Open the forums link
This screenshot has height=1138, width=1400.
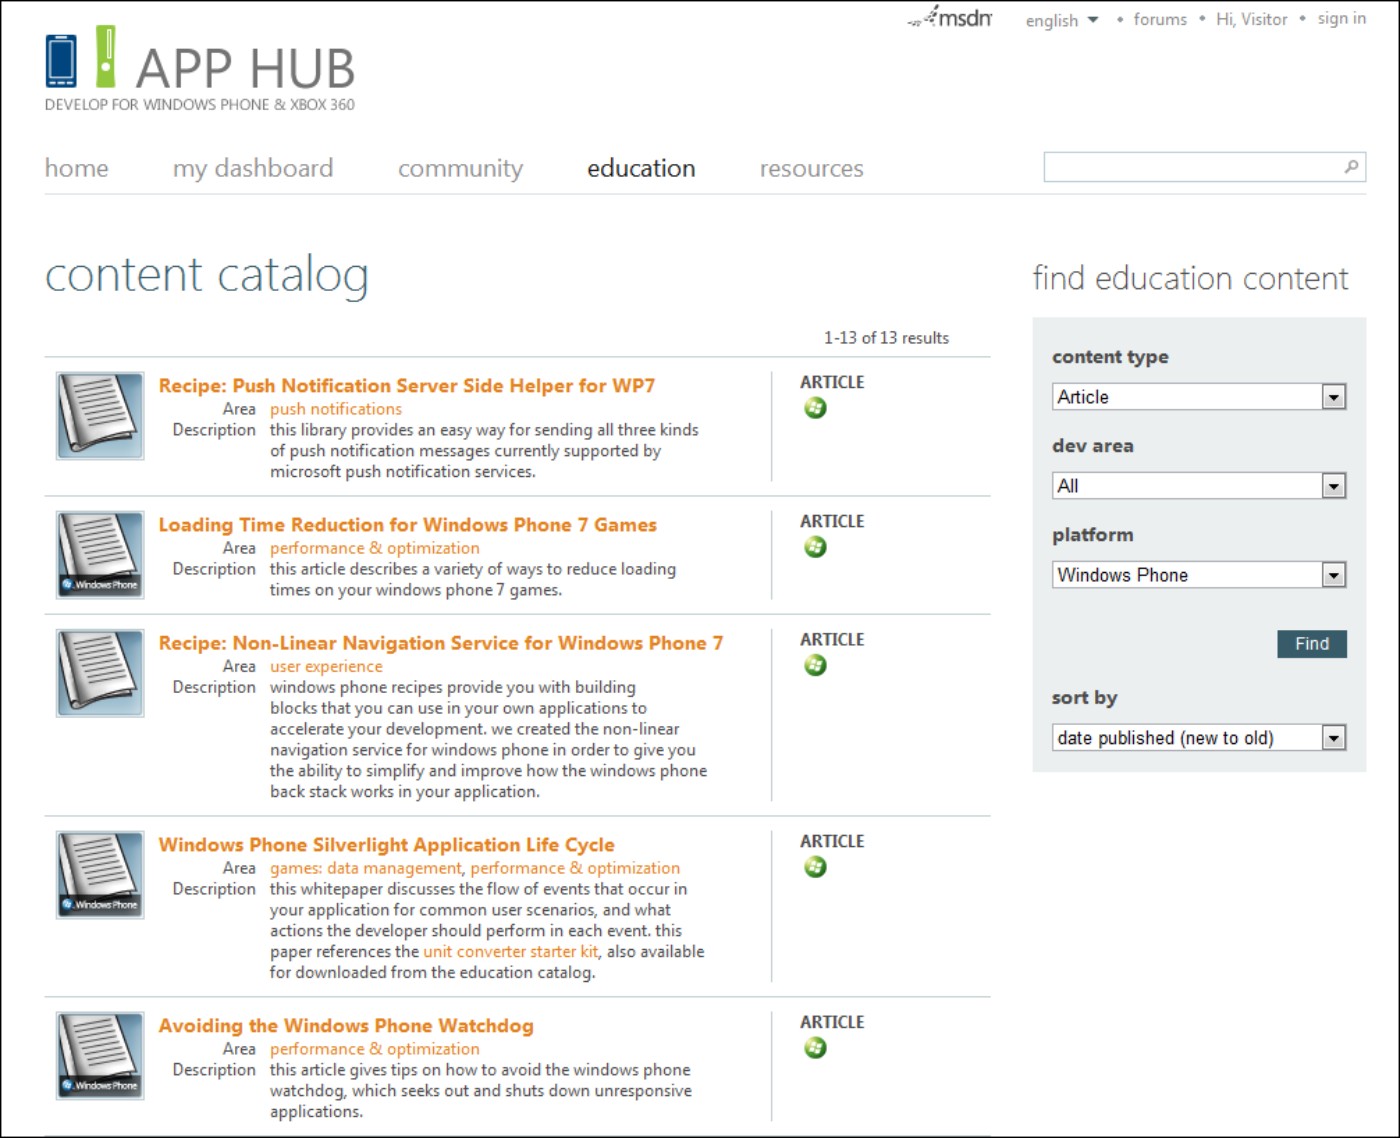point(1160,19)
